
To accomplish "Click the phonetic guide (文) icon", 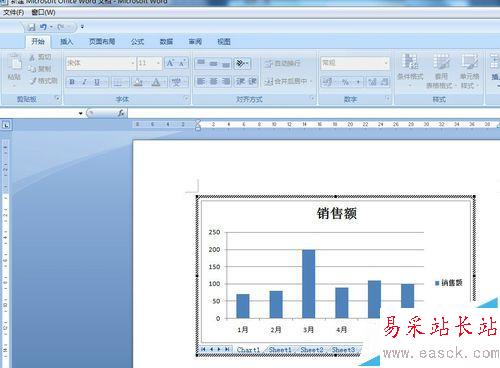I will 176,82.
